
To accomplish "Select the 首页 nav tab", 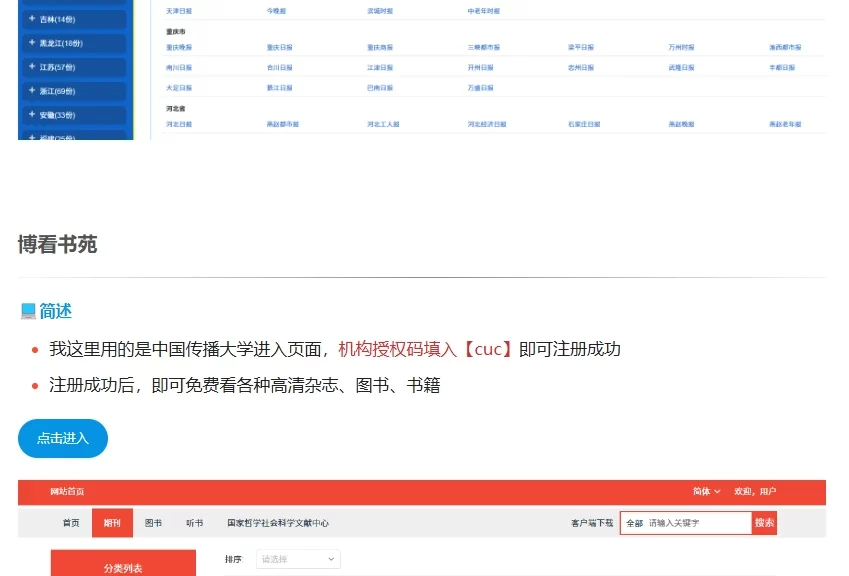I will coord(71,523).
